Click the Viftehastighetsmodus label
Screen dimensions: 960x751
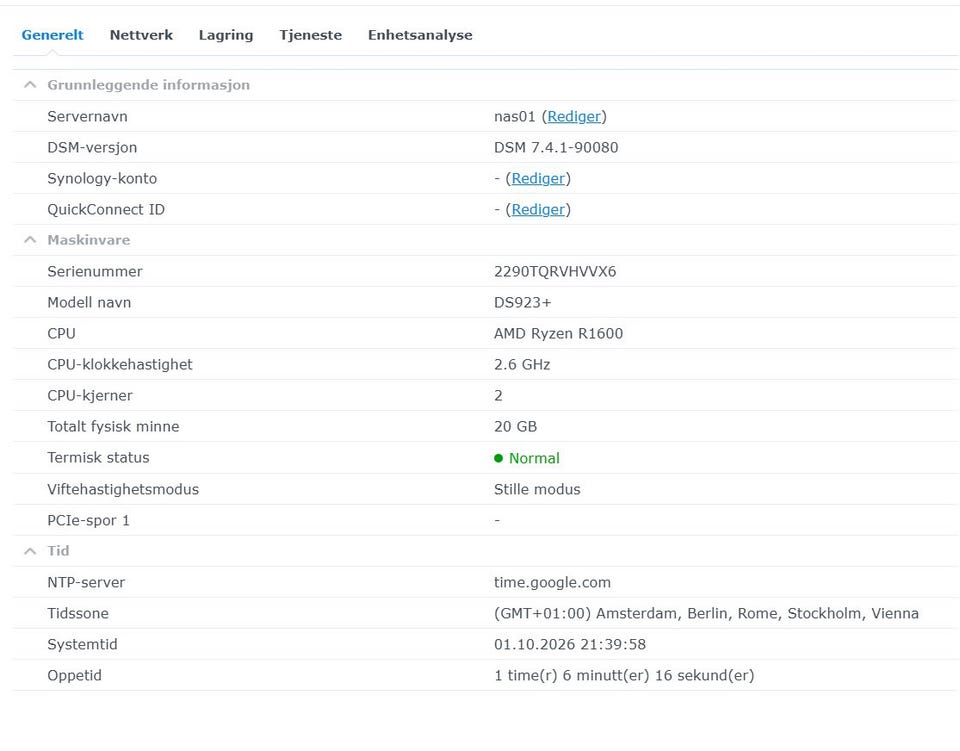point(123,489)
